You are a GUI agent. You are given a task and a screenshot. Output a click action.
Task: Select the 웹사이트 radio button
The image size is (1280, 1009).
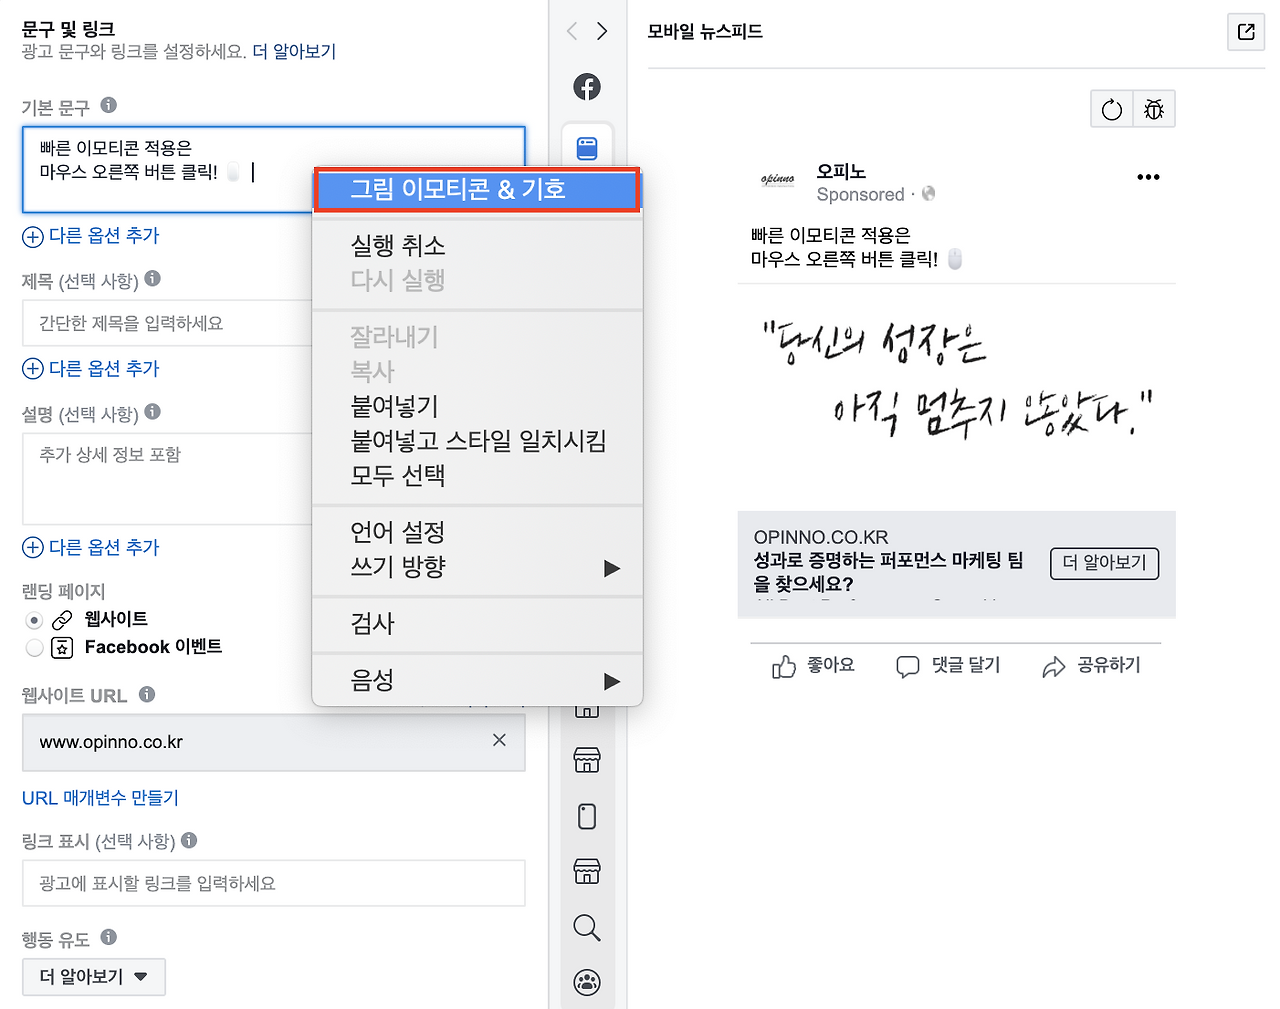(33, 618)
